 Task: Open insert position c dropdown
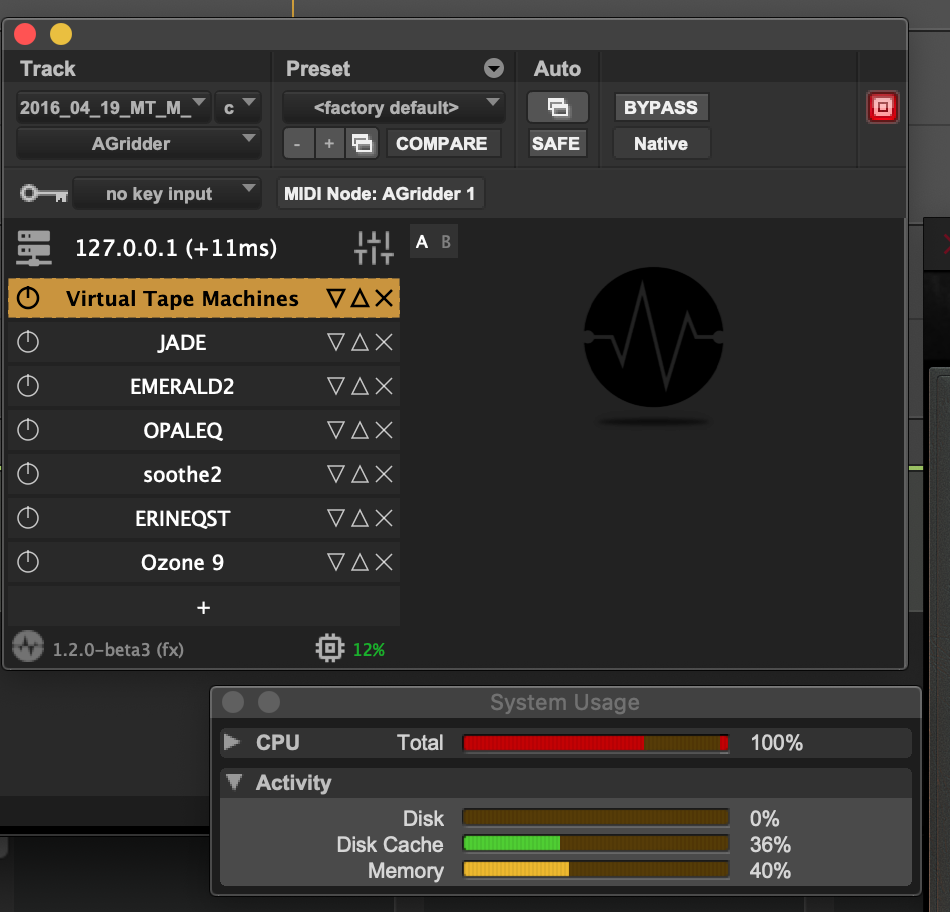tap(238, 107)
